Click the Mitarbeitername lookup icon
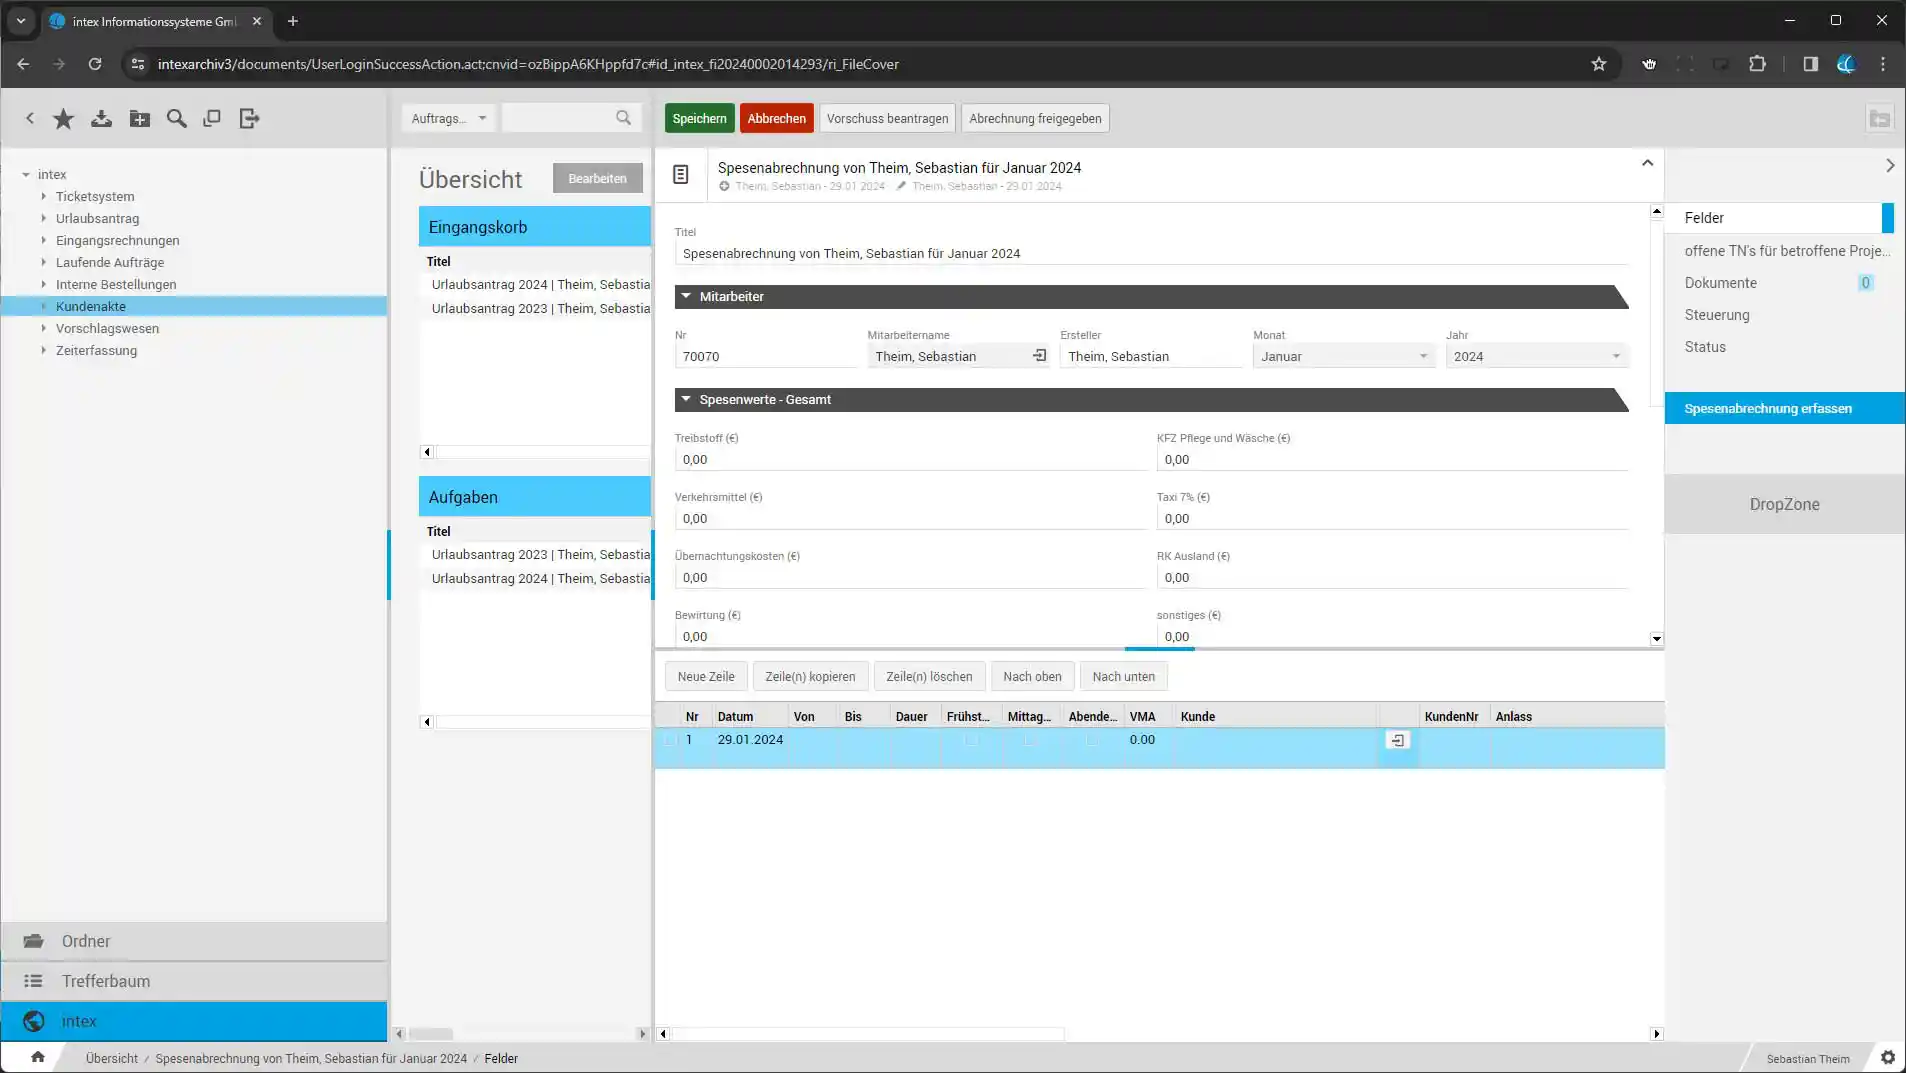 pyautogui.click(x=1039, y=356)
